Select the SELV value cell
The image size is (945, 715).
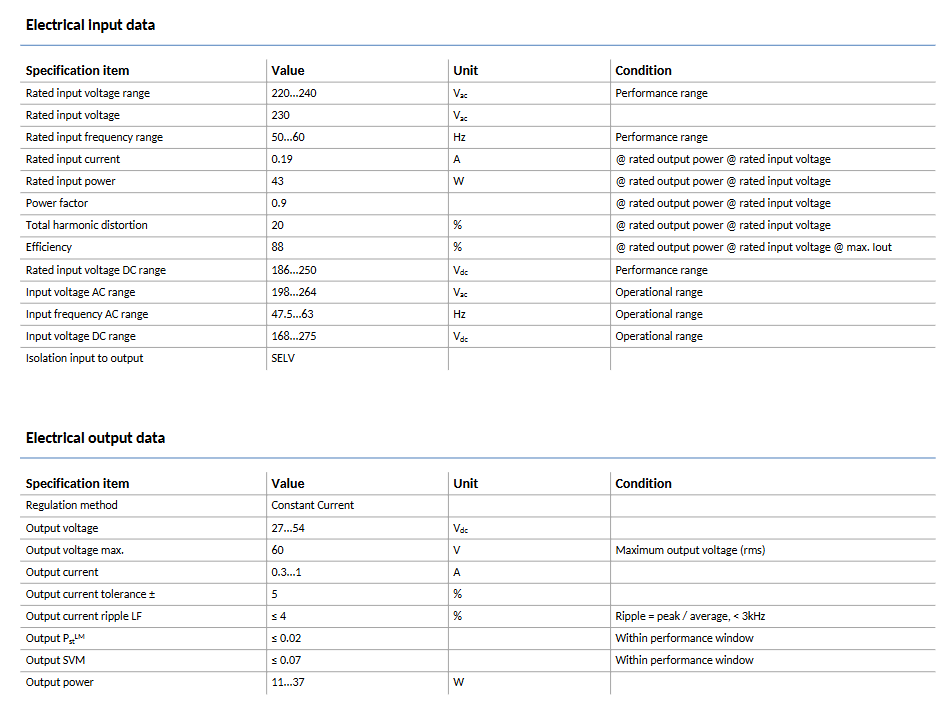pyautogui.click(x=283, y=358)
